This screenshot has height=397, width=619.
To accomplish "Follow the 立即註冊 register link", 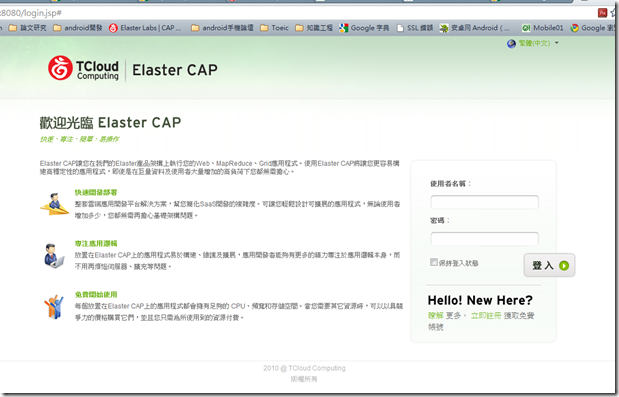I will [x=486, y=316].
